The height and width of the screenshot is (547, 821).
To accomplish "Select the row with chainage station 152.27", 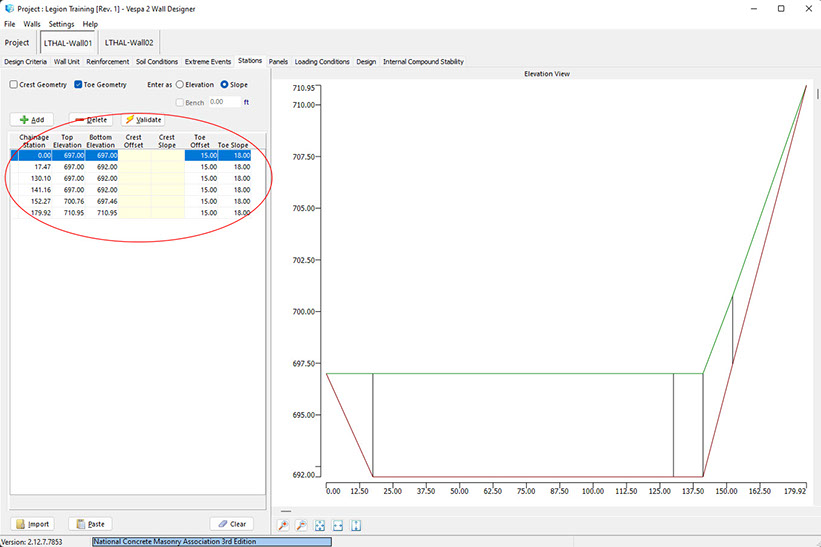I will pos(38,201).
